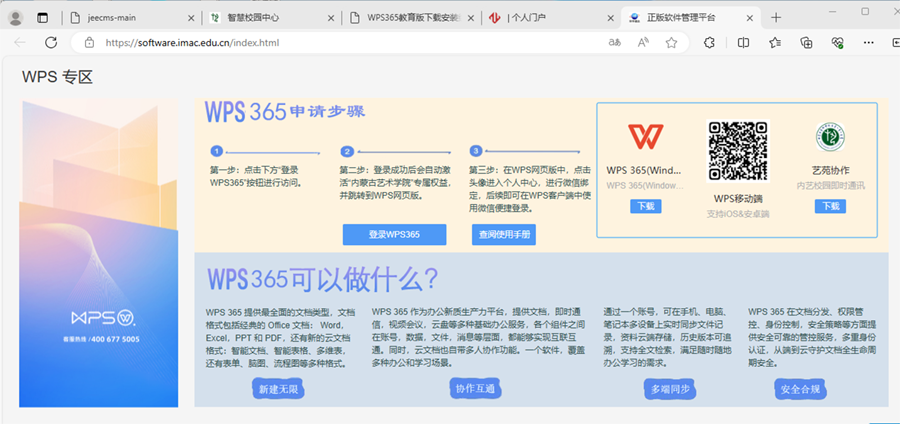
Task: Add page to favorites star icon
Action: click(x=672, y=42)
